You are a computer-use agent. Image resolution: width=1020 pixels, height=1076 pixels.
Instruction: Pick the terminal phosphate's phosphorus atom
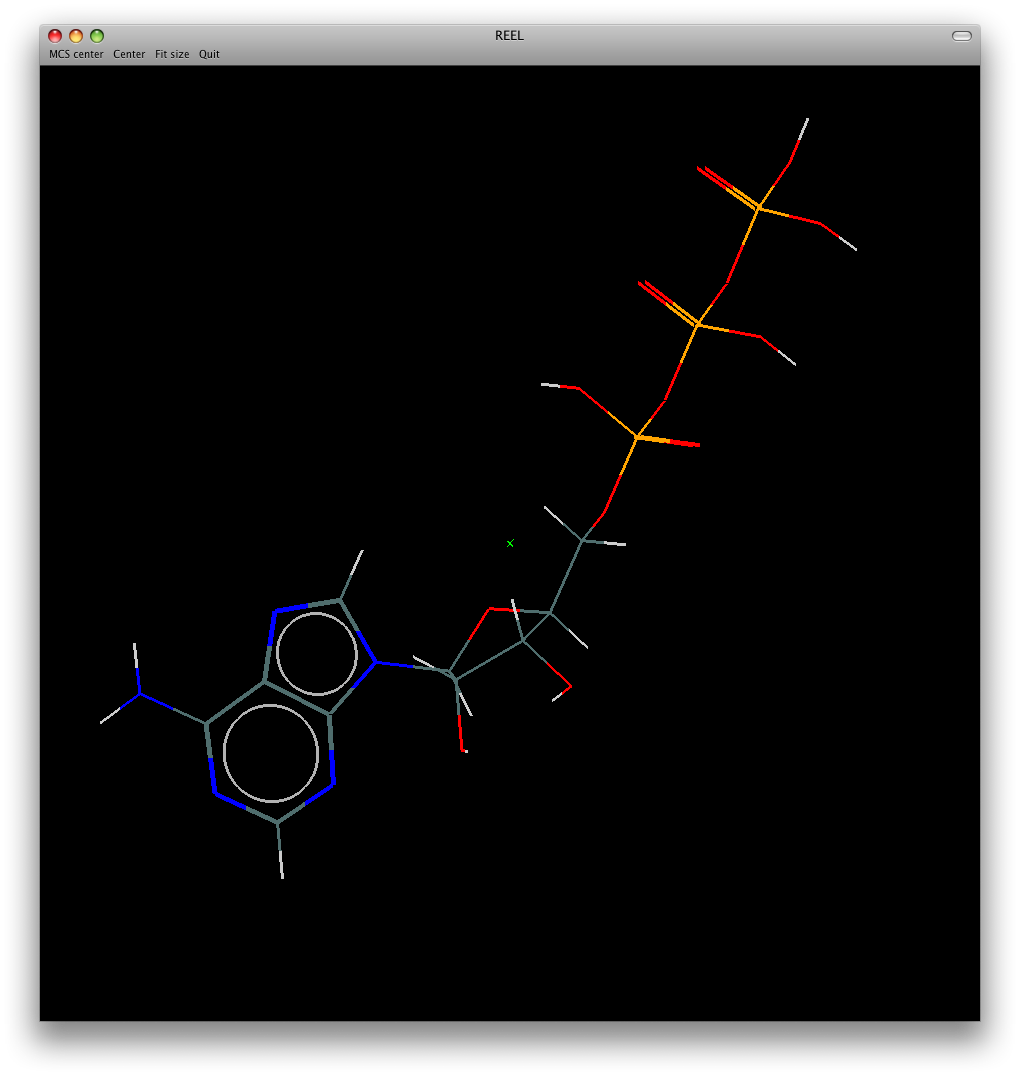pos(758,208)
